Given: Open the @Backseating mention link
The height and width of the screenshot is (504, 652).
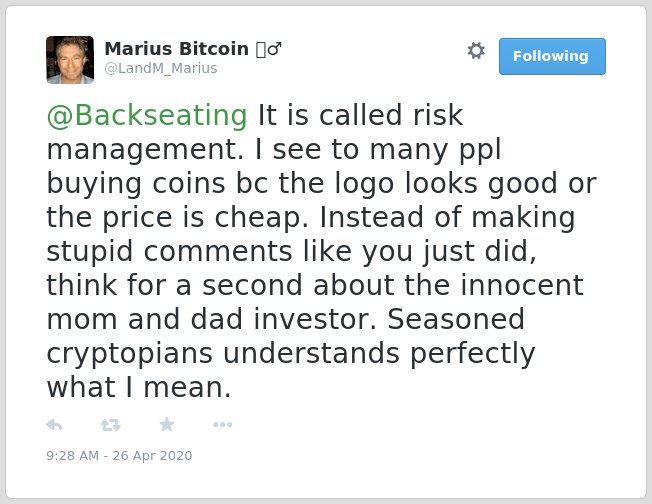Looking at the screenshot, I should (x=147, y=115).
